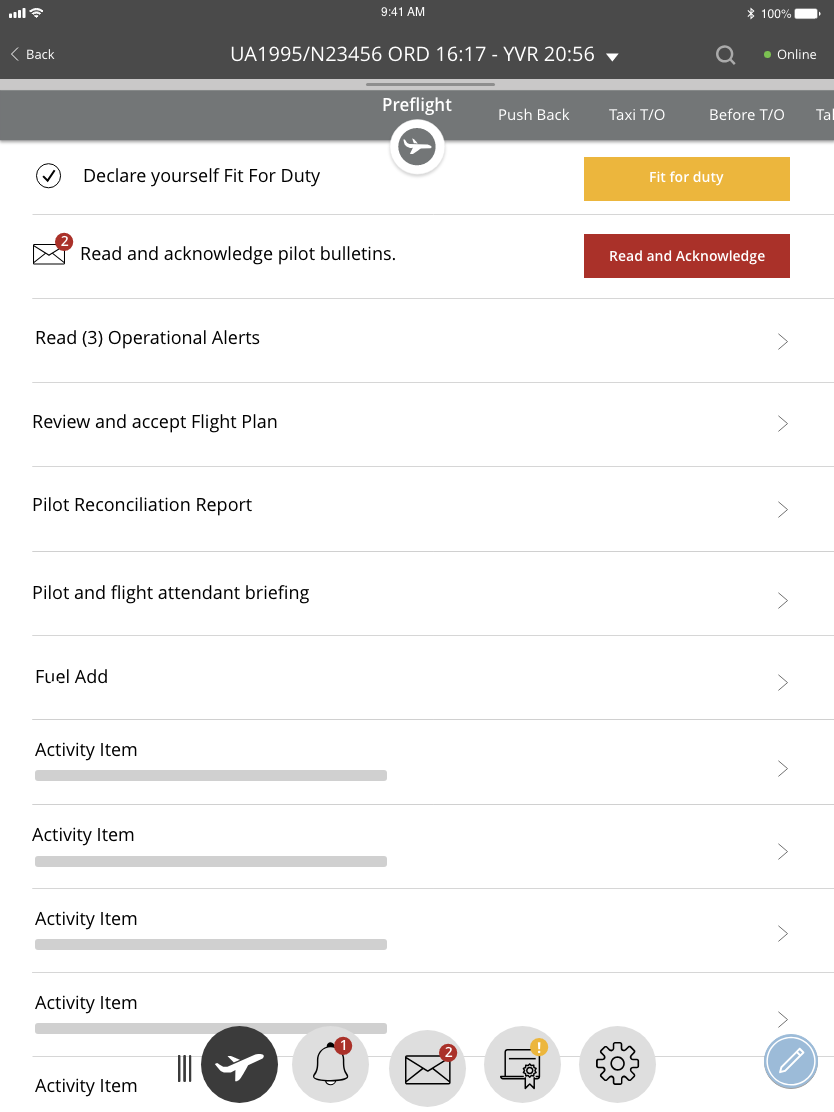
Task: Open notifications bell icon
Action: click(331, 1066)
